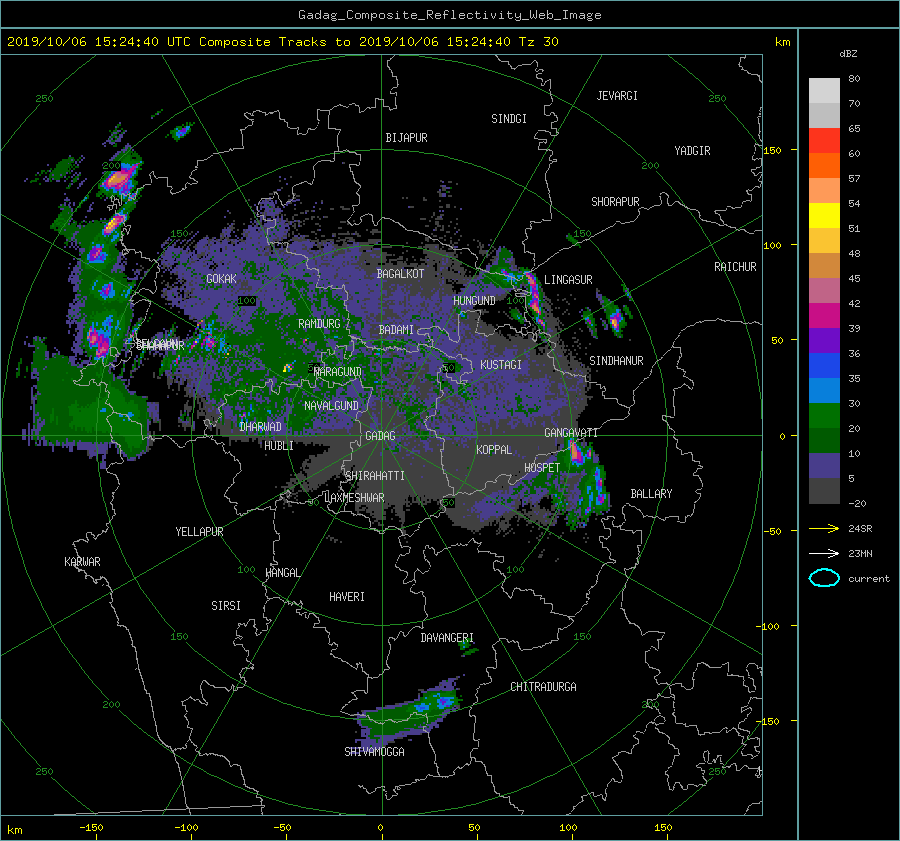This screenshot has height=841, width=900.
Task: Click the 30 dBZ light blue swatch
Action: 824,390
